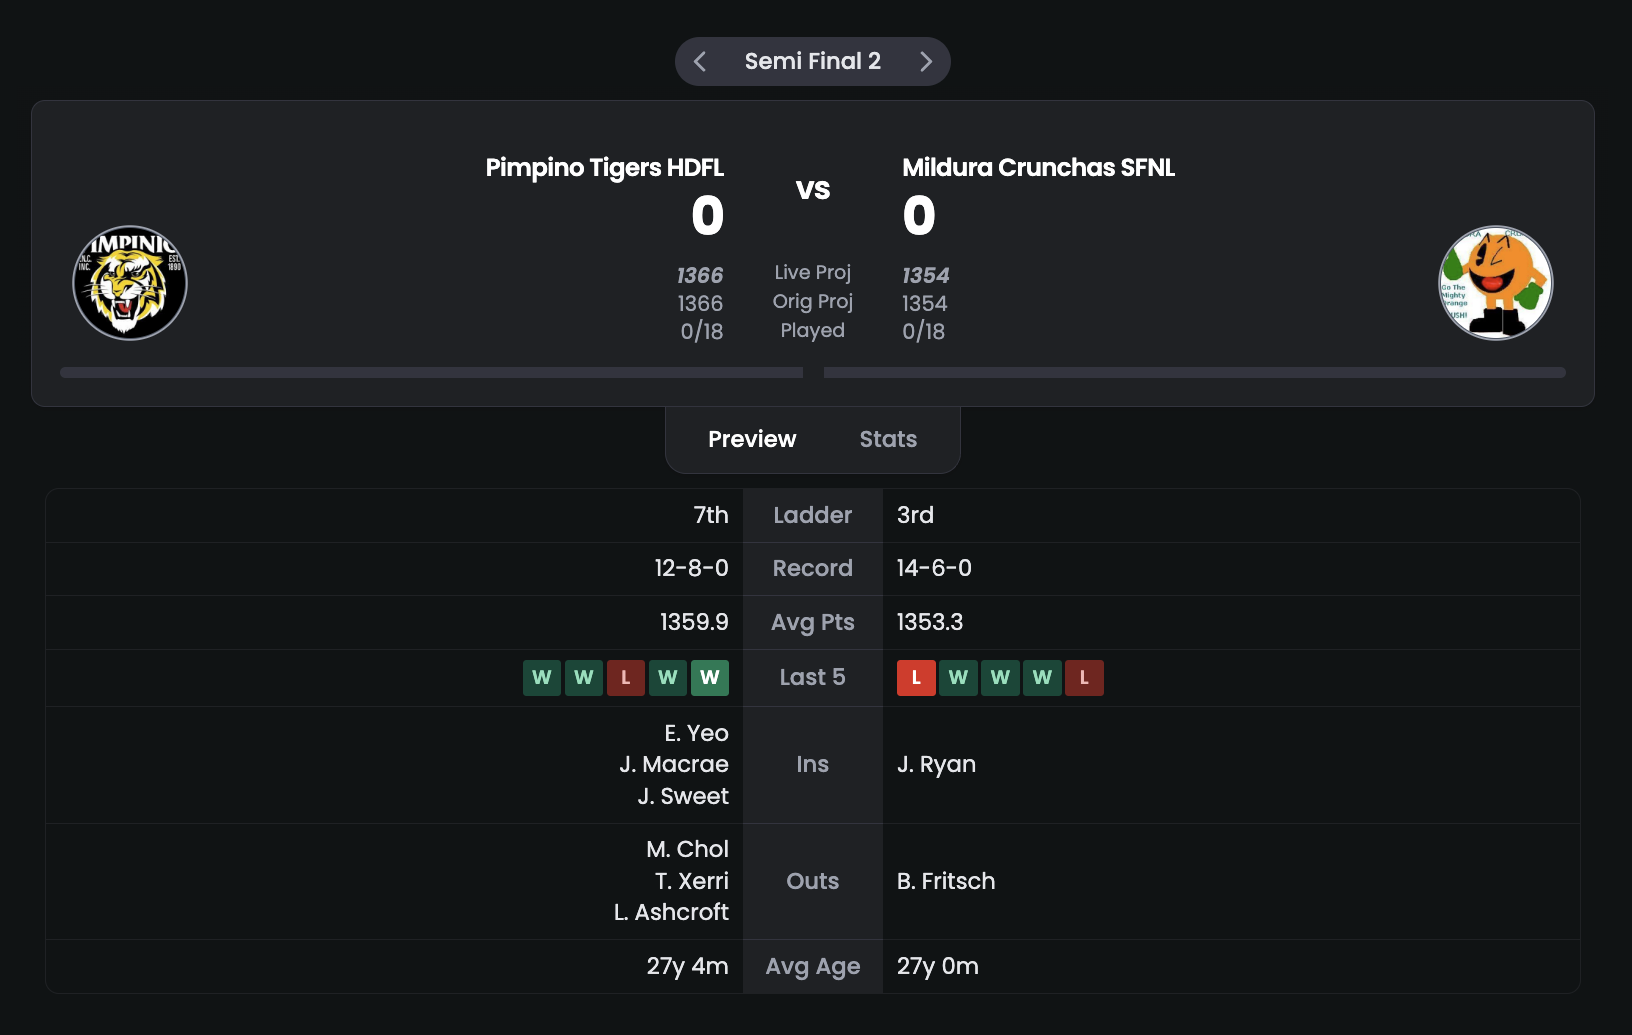1632x1035 pixels.
Task: Click Pimpino's first green W result badge
Action: (x=542, y=678)
